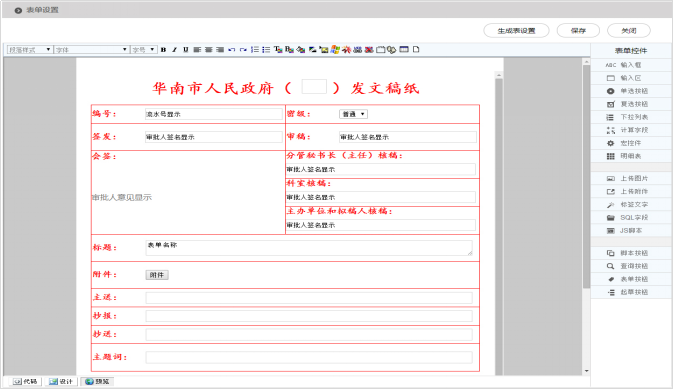Click the redo arrow icon
The image size is (674, 389).
click(243, 50)
